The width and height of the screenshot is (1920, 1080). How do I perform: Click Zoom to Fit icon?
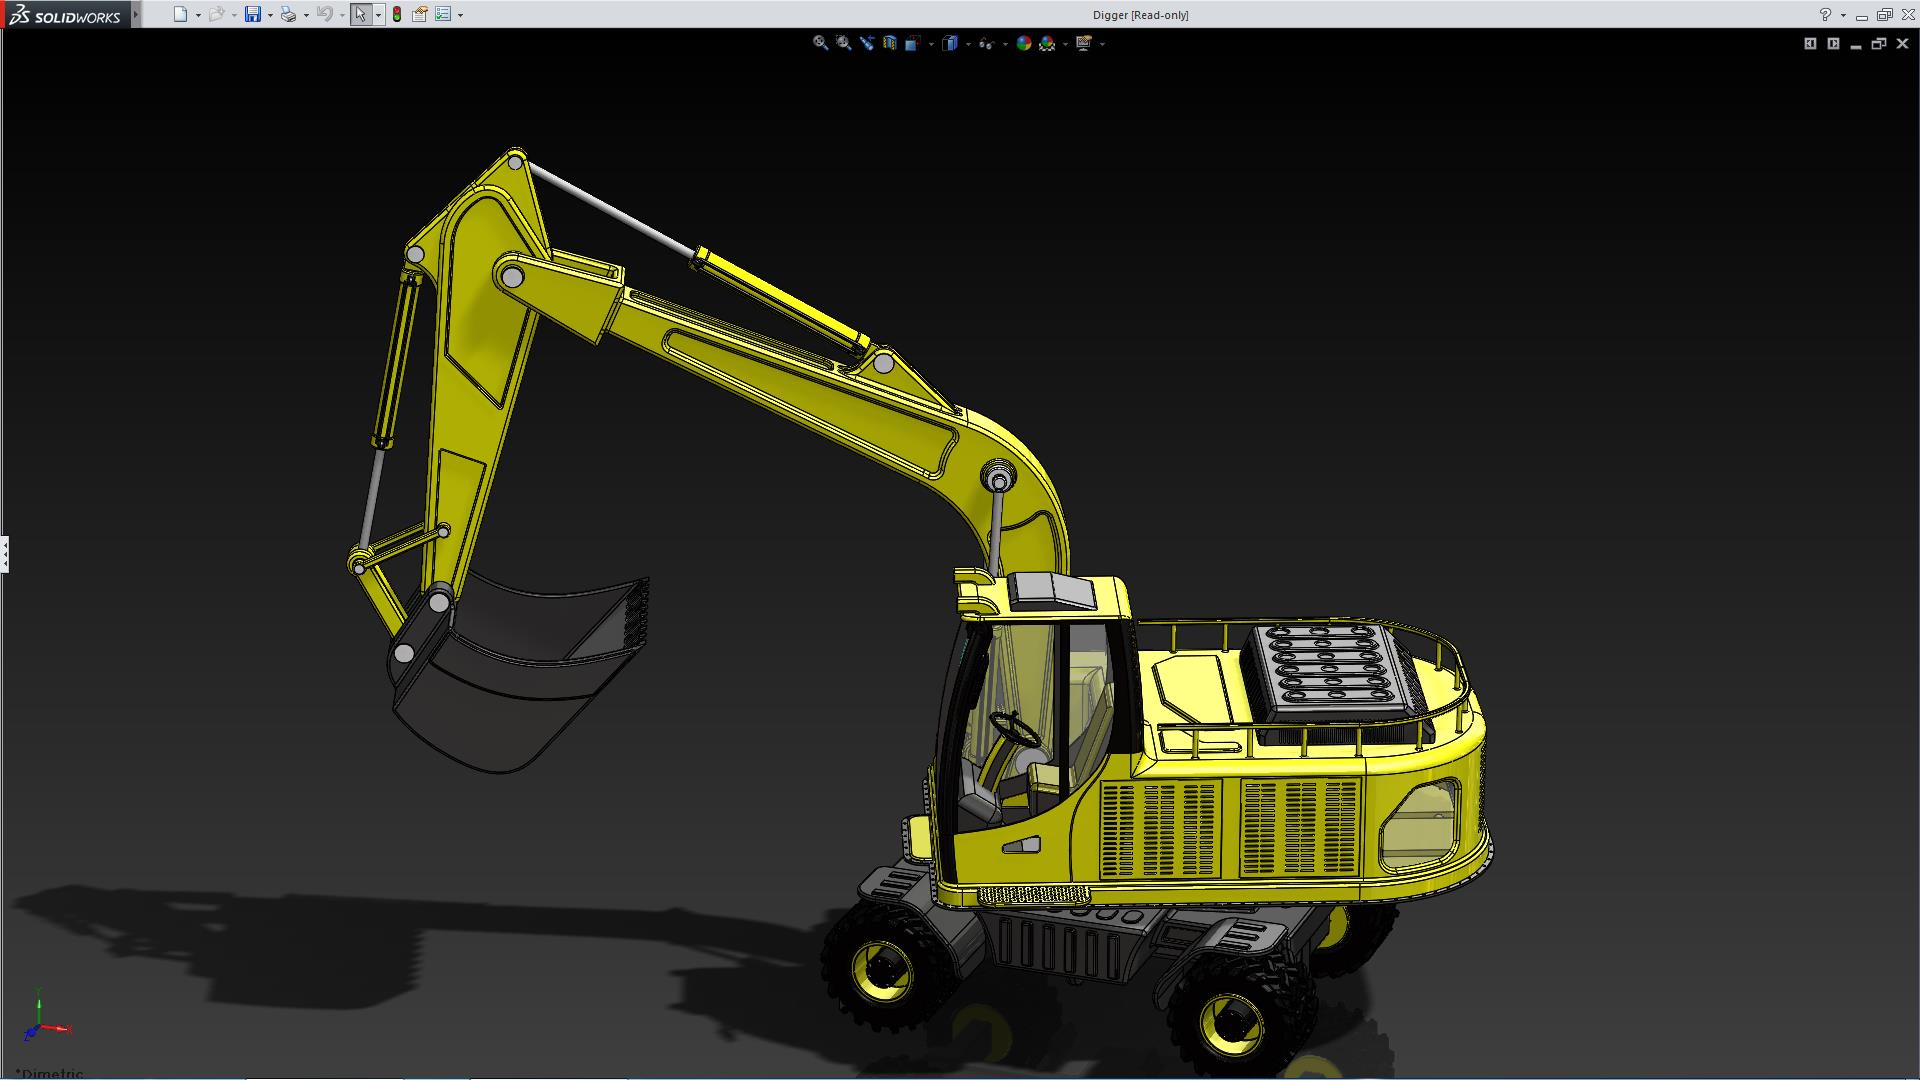820,43
